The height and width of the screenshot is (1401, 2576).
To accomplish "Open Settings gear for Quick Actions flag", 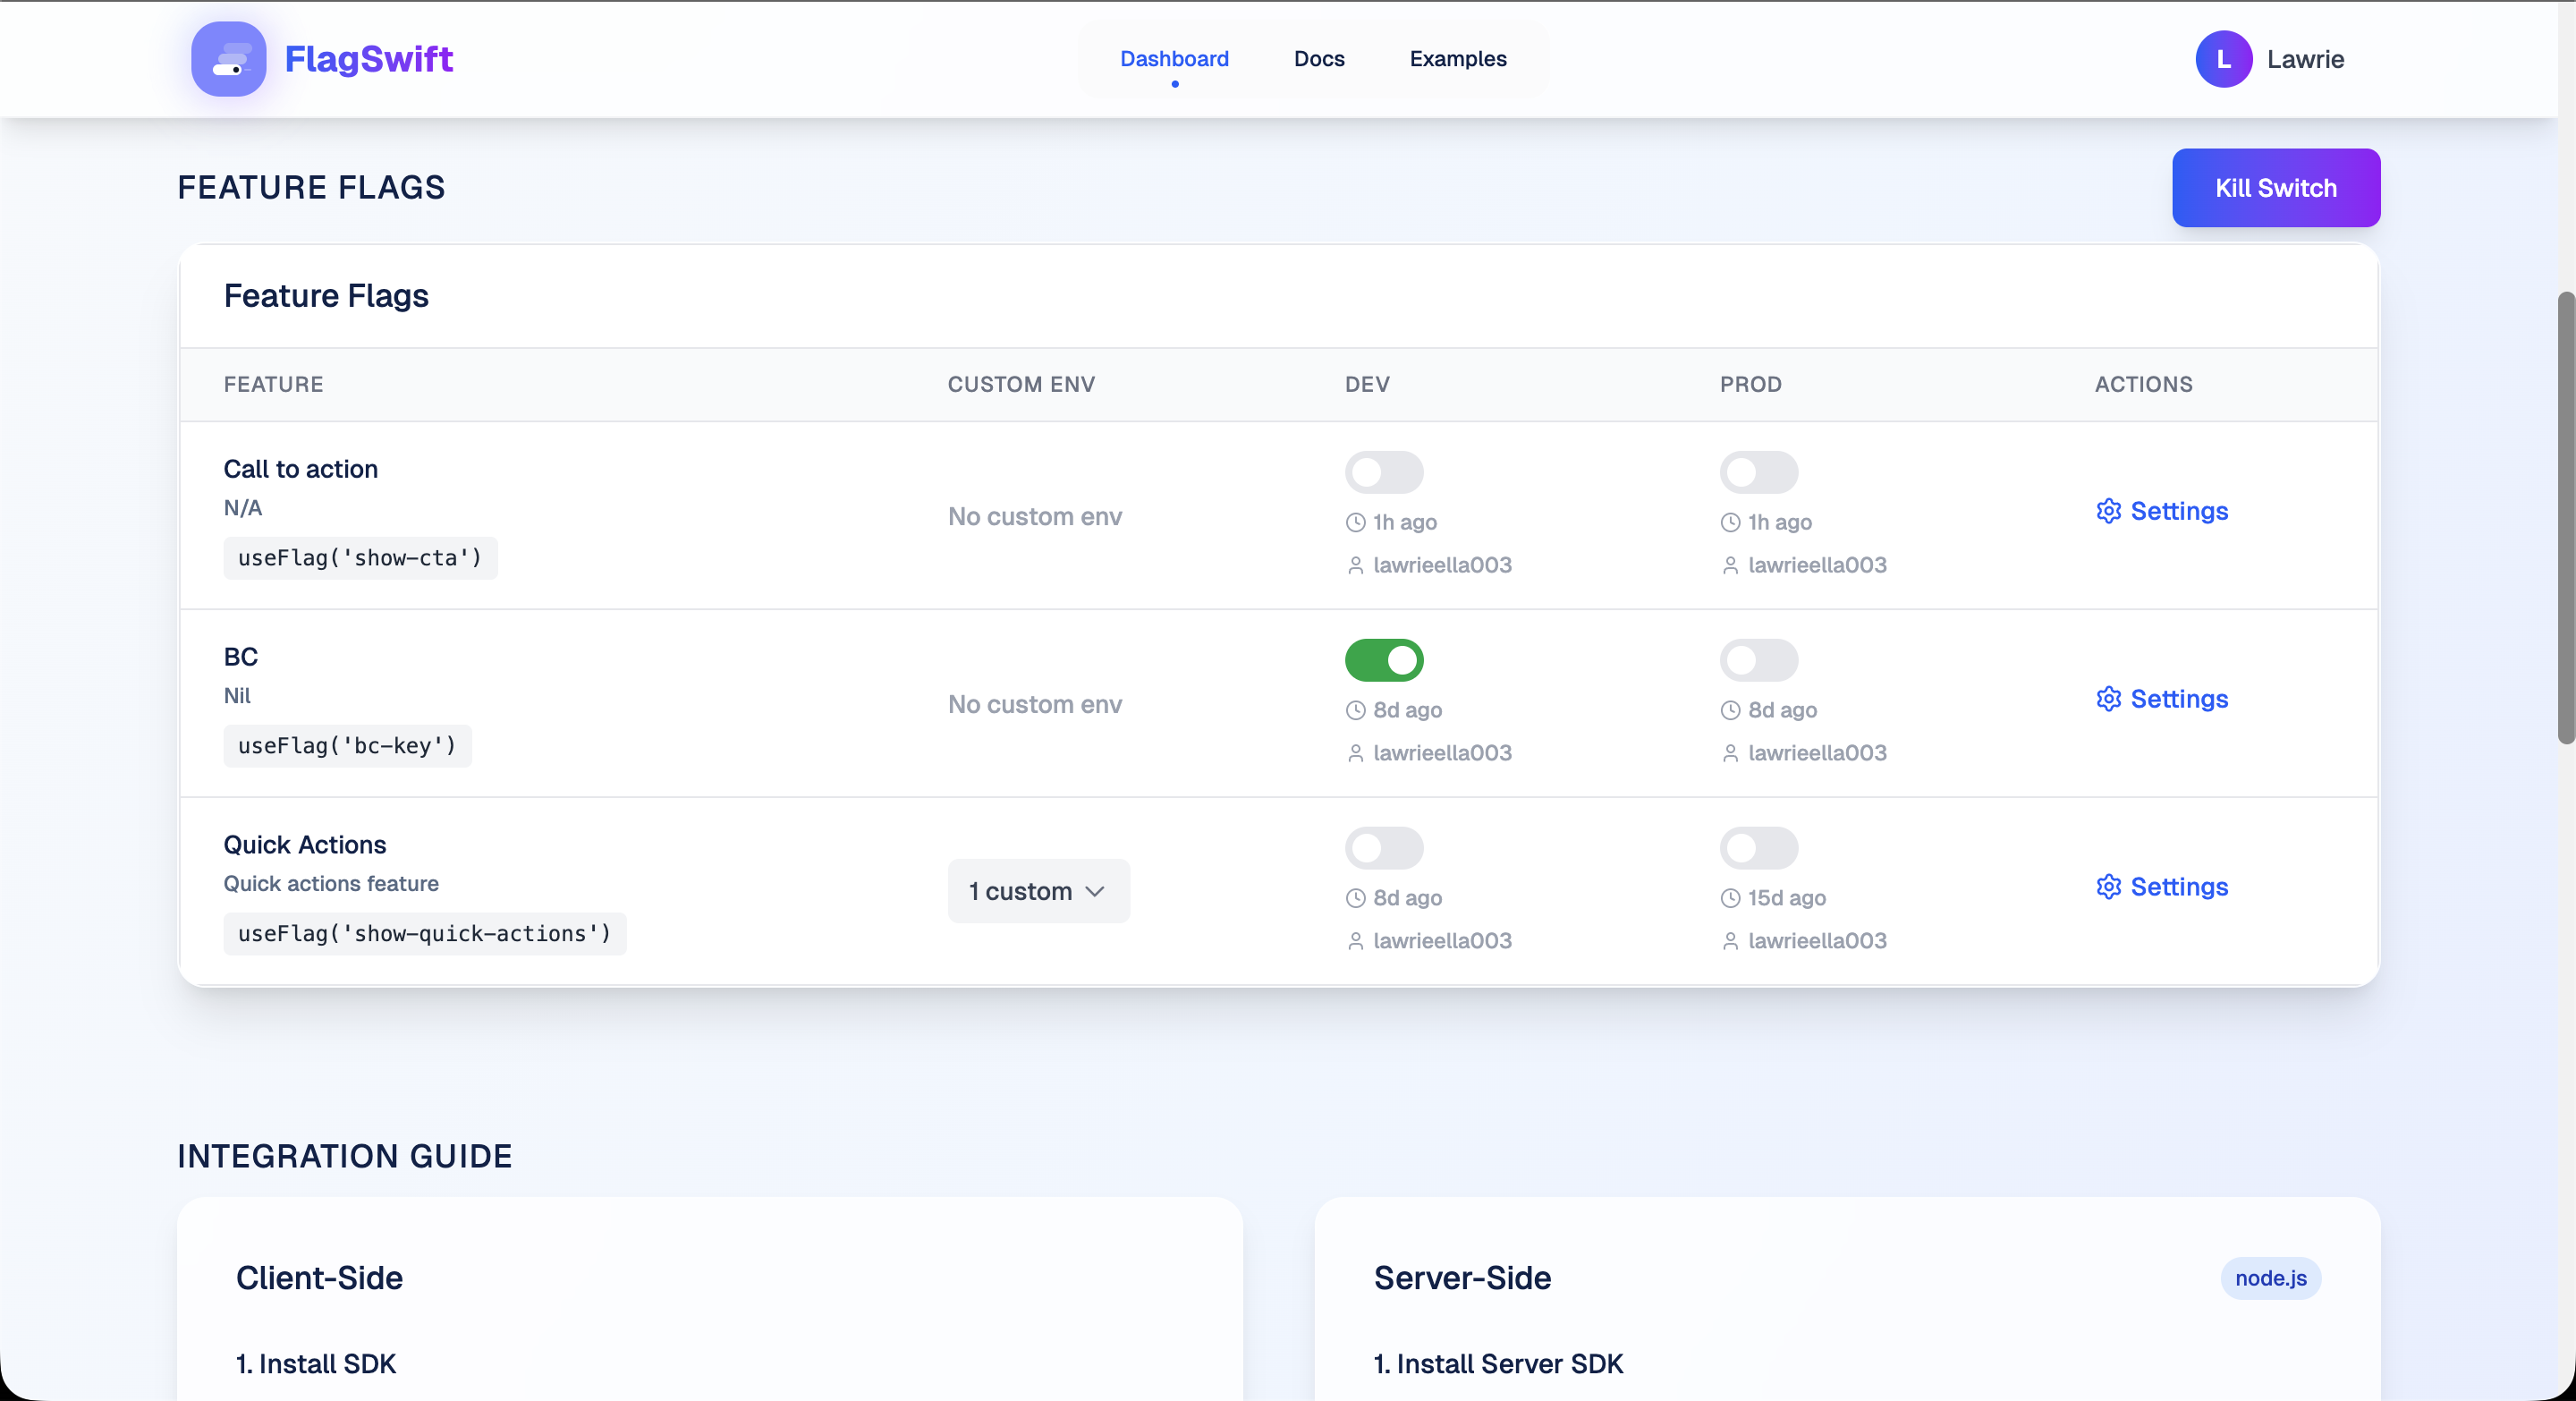I will coord(2109,887).
